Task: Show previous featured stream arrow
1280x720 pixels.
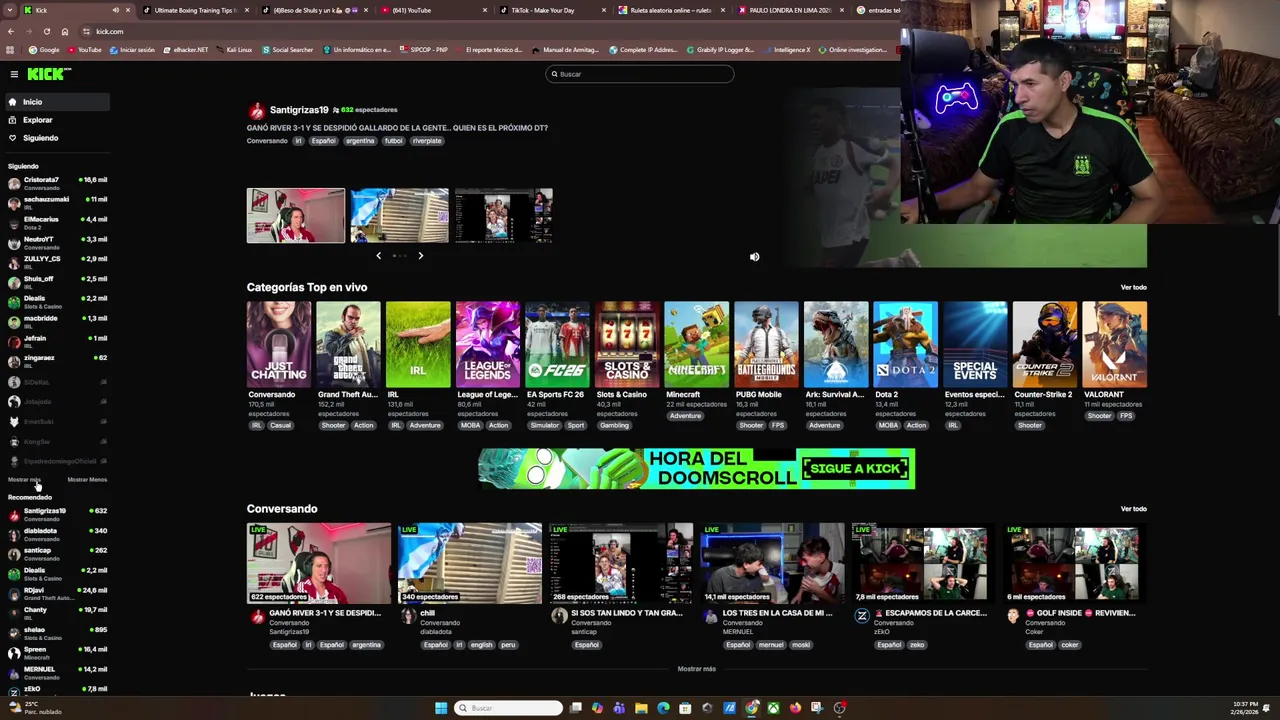Action: (x=378, y=256)
